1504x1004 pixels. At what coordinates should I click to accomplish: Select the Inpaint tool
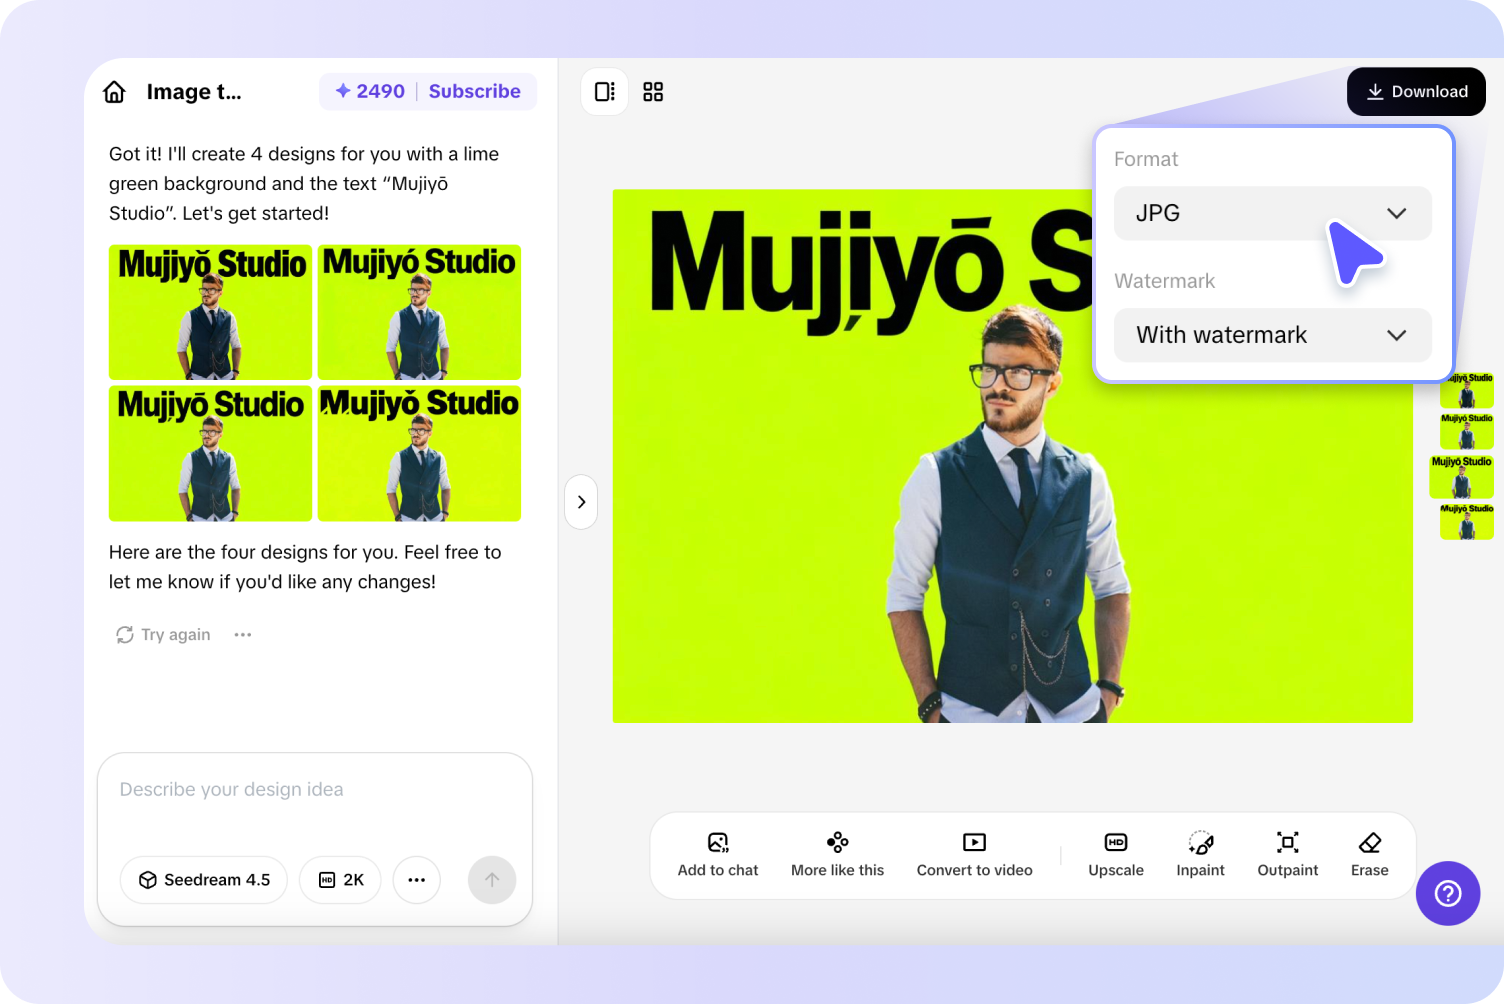pos(1200,854)
